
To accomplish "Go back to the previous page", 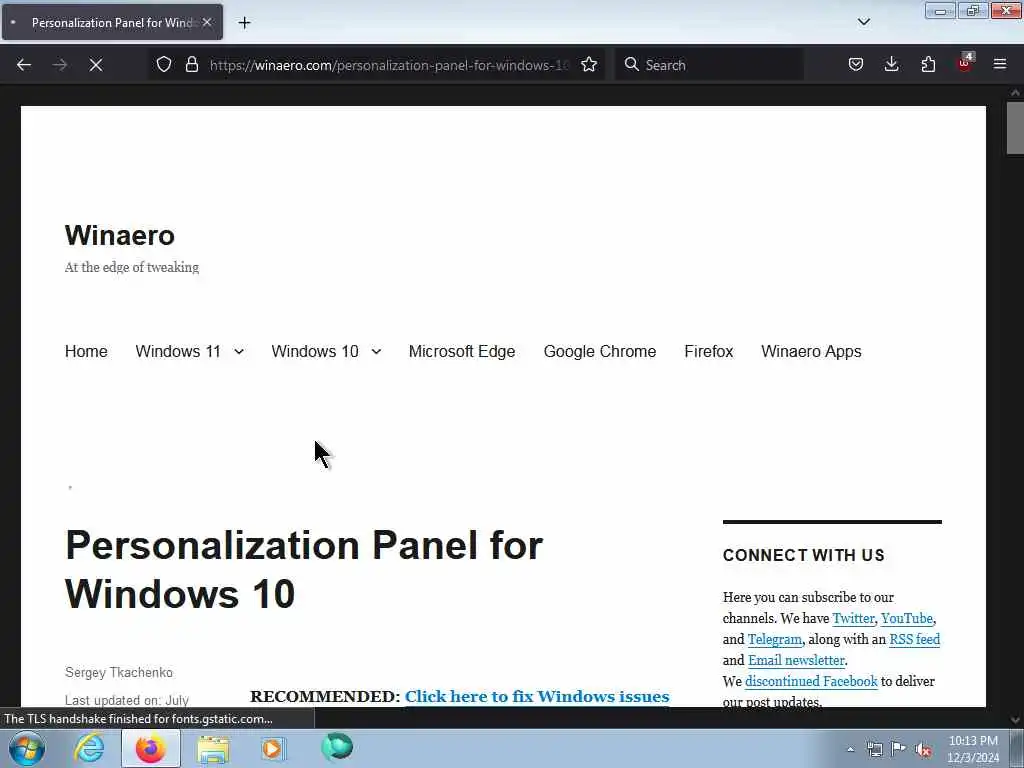I will (x=24, y=65).
